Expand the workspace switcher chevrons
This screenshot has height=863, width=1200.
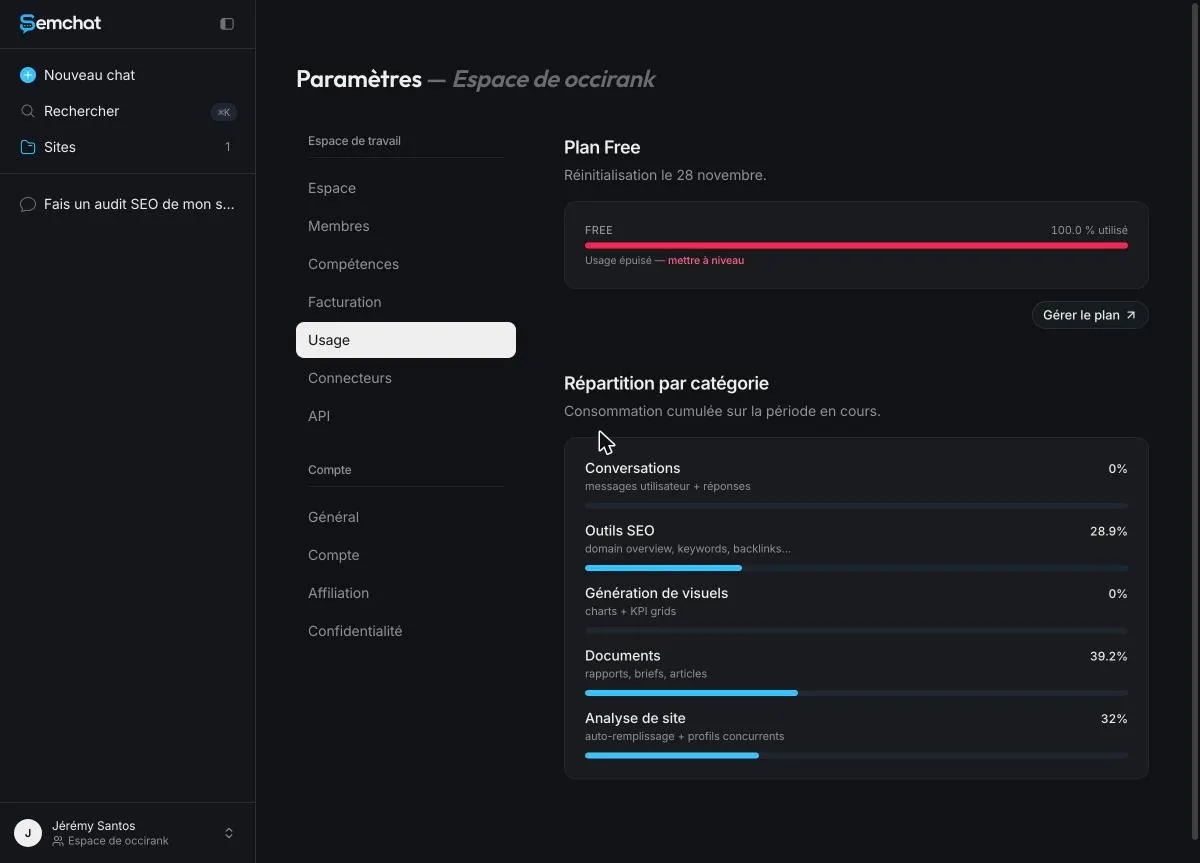click(228, 833)
